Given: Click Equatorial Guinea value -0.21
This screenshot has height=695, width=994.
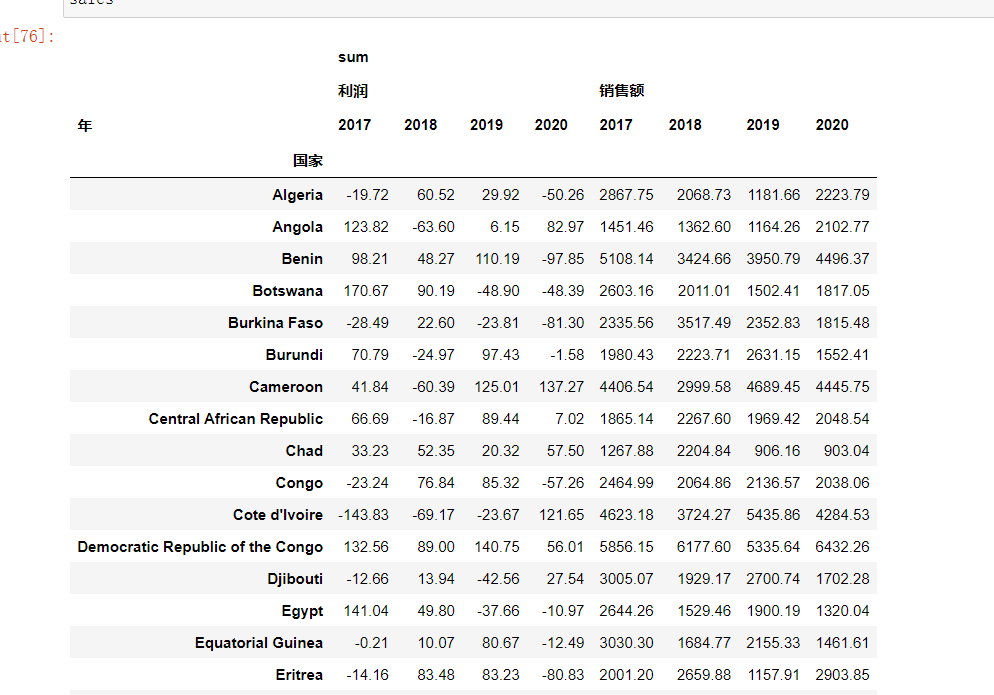Looking at the screenshot, I should click(x=371, y=643).
